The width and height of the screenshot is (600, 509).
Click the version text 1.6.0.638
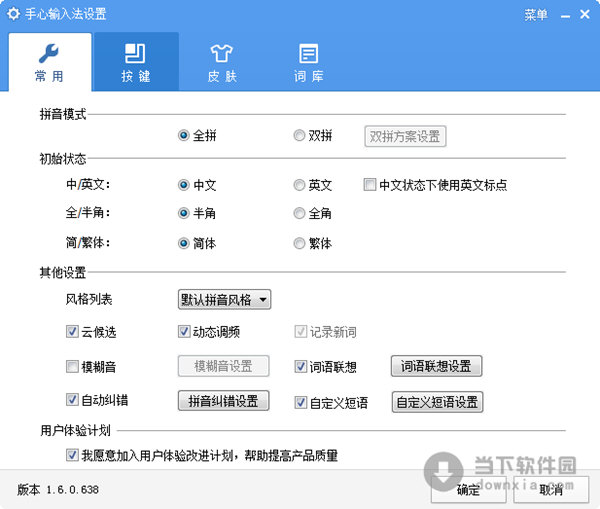tap(73, 490)
